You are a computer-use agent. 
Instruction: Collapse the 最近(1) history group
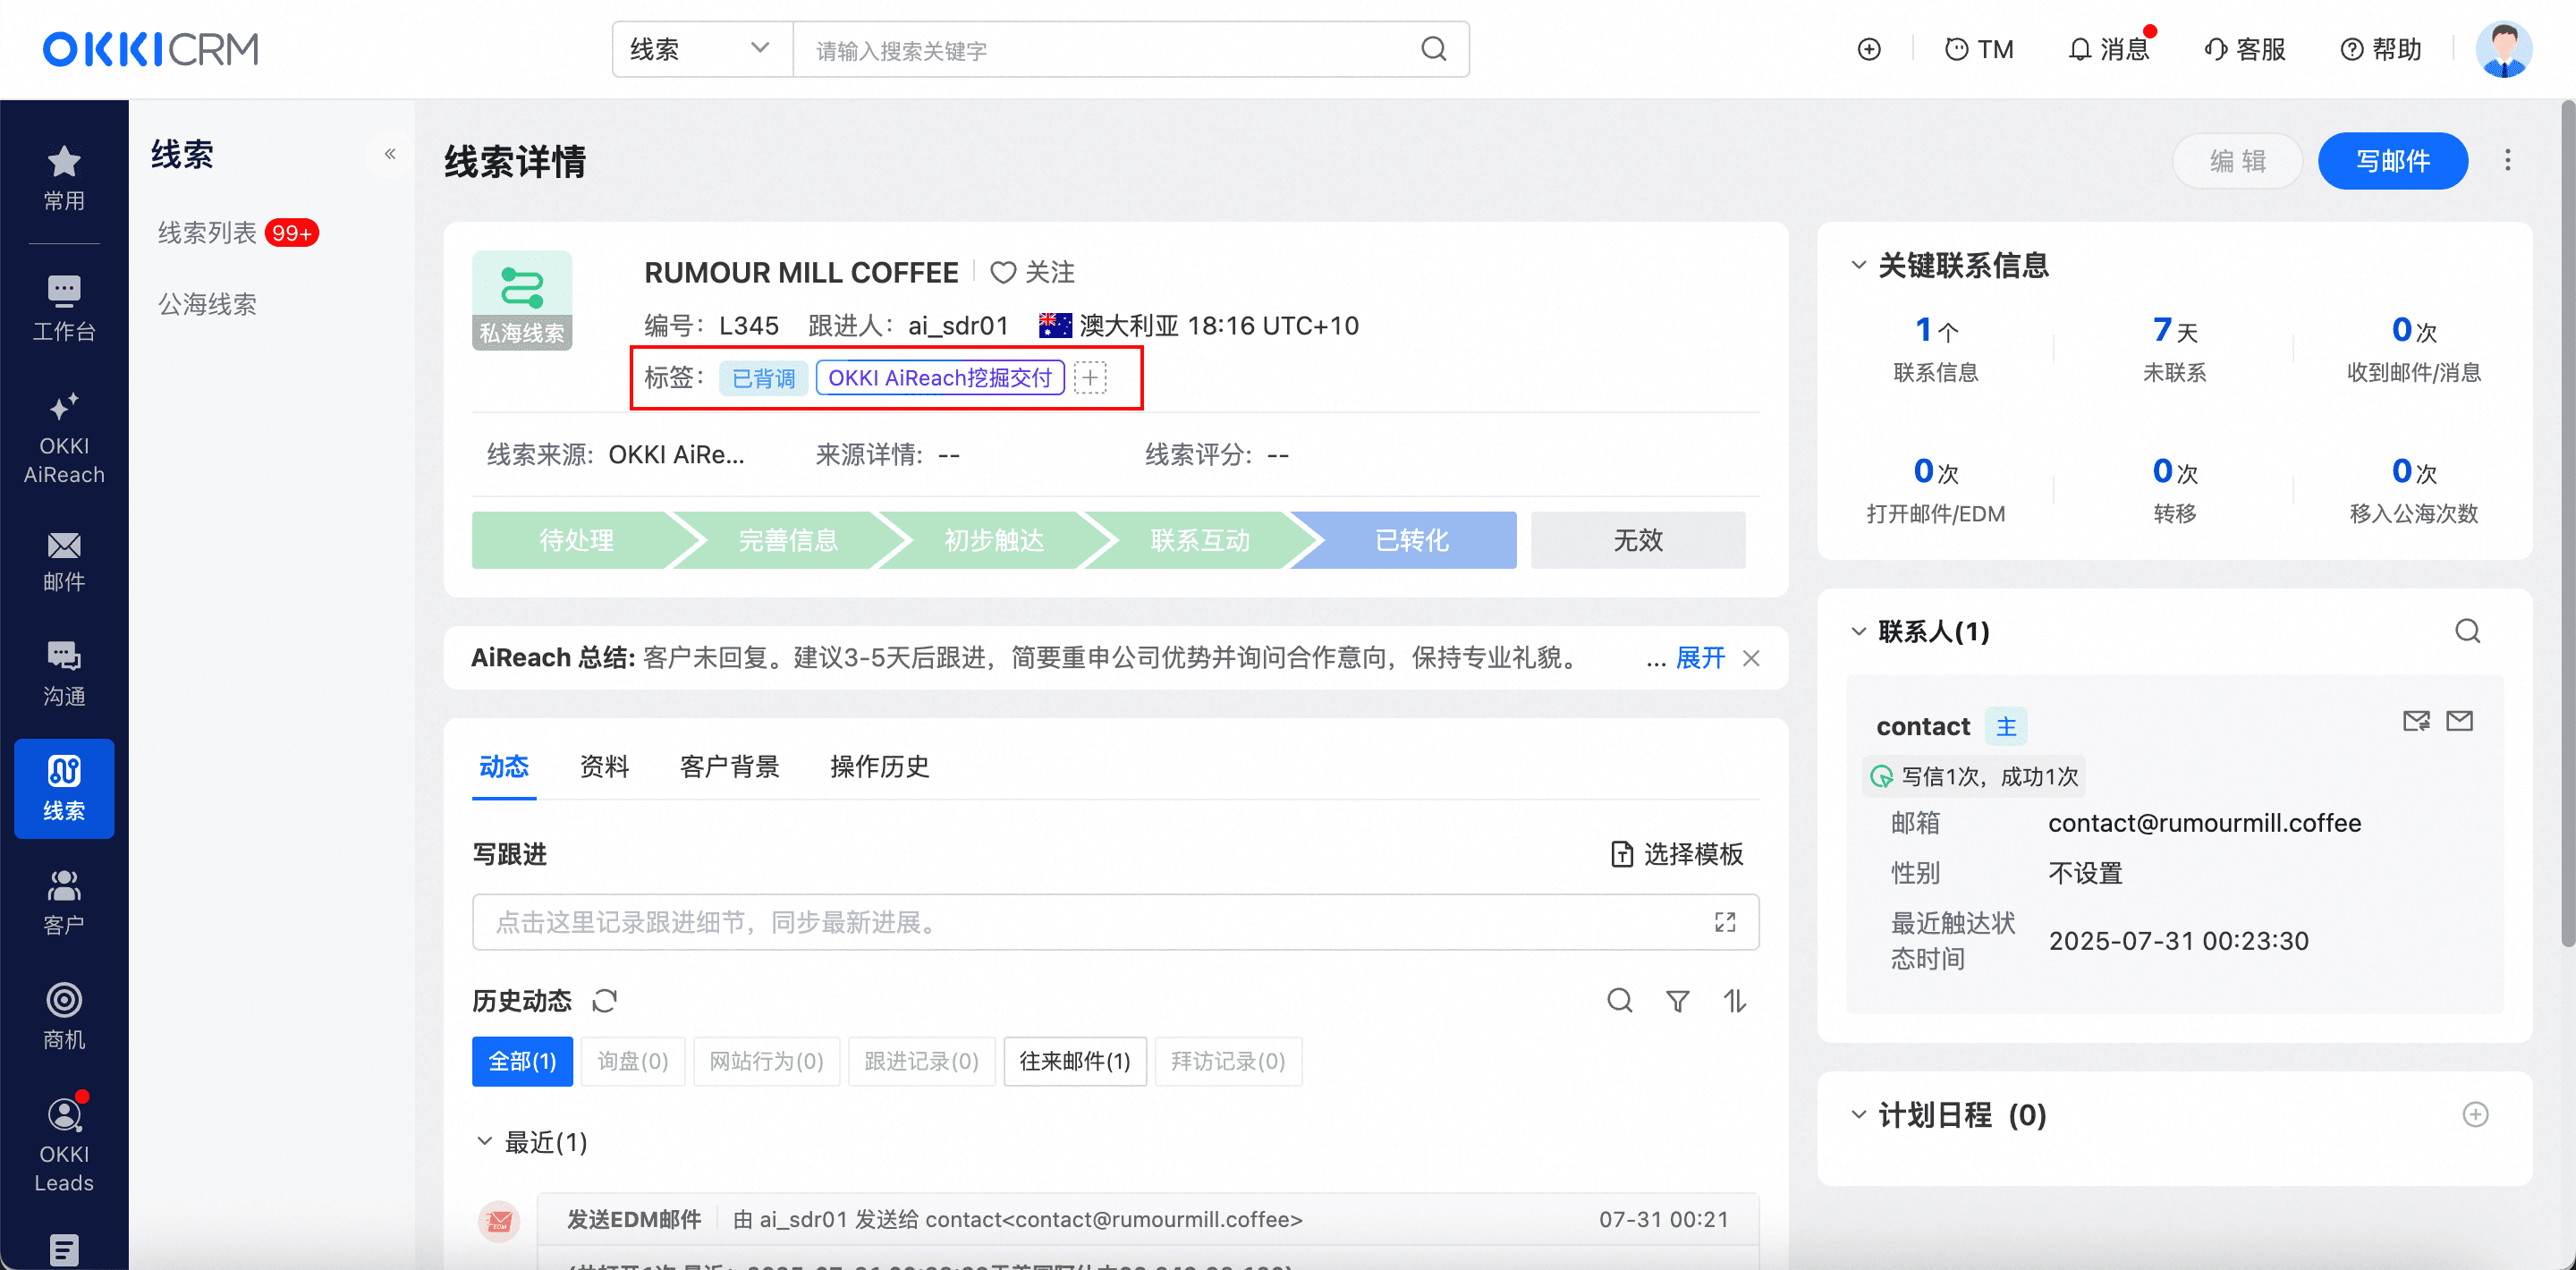pos(485,1141)
